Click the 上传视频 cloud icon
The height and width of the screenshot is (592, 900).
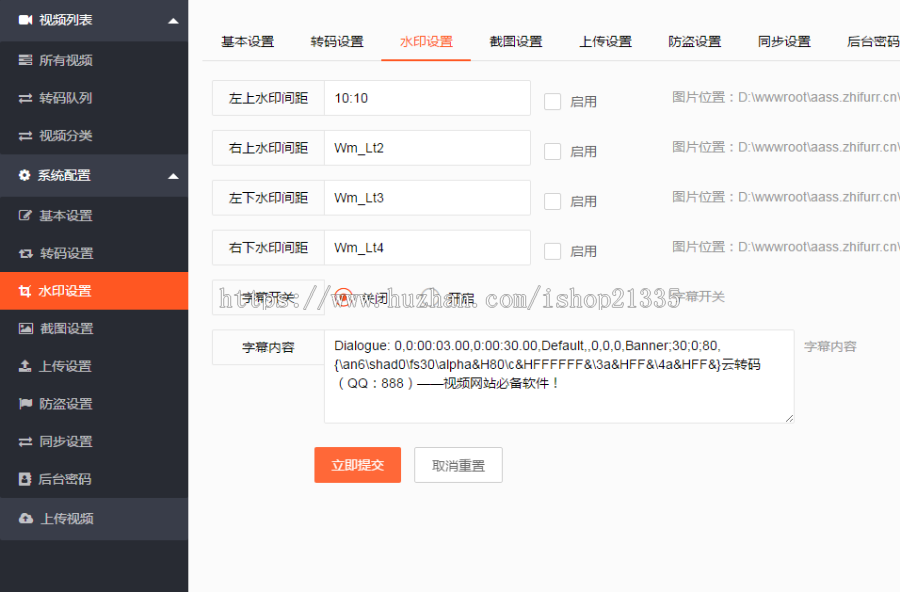pyautogui.click(x=25, y=519)
